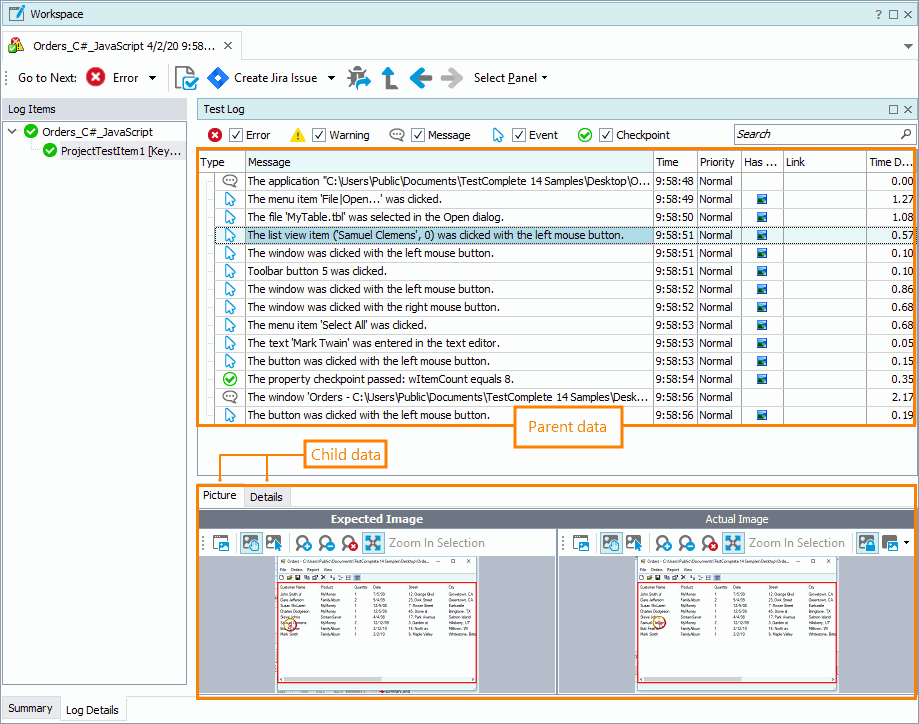
Task: Collapse the Orders_C#_JavaScript tree node
Action: point(12,131)
